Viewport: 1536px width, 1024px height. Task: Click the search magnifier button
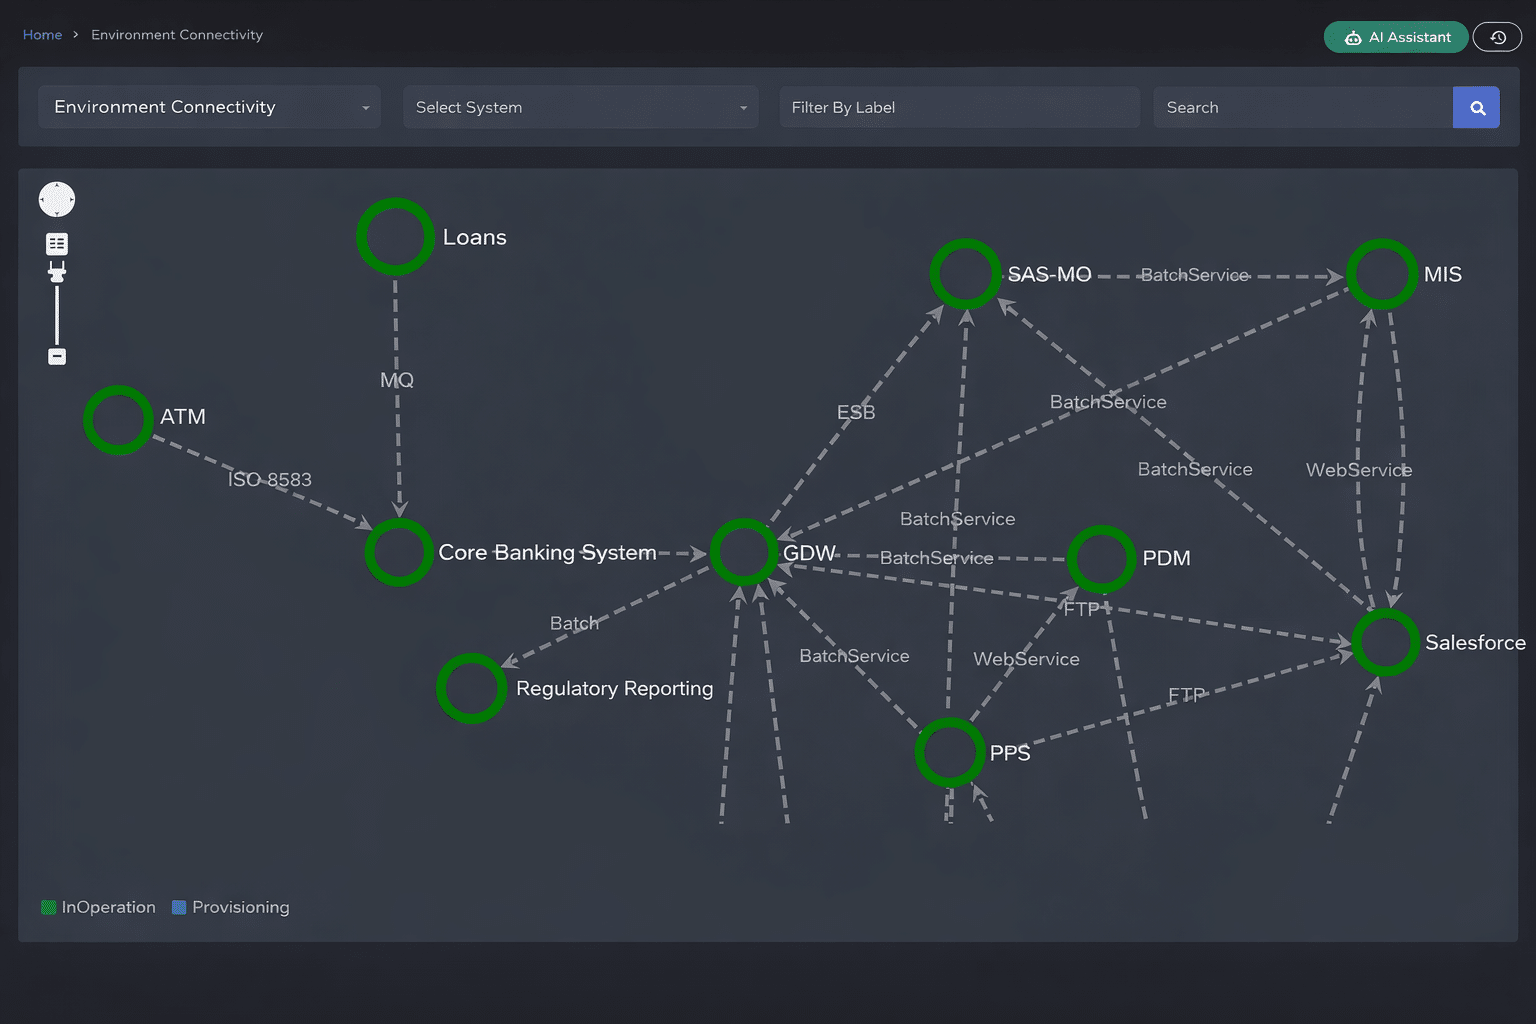[1476, 107]
